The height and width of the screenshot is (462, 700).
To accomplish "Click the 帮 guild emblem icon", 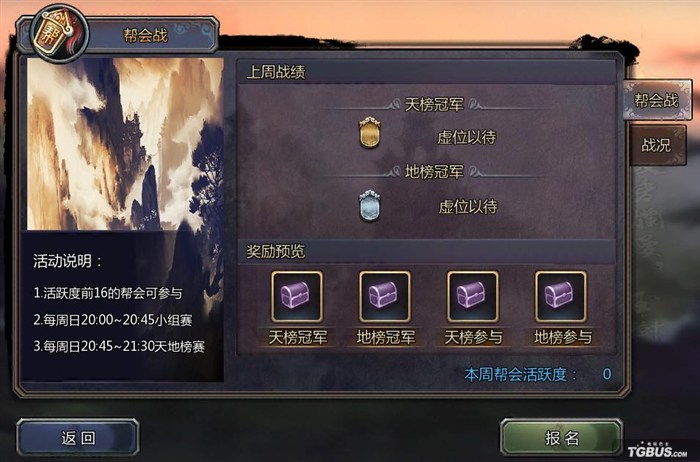I will coord(58,34).
